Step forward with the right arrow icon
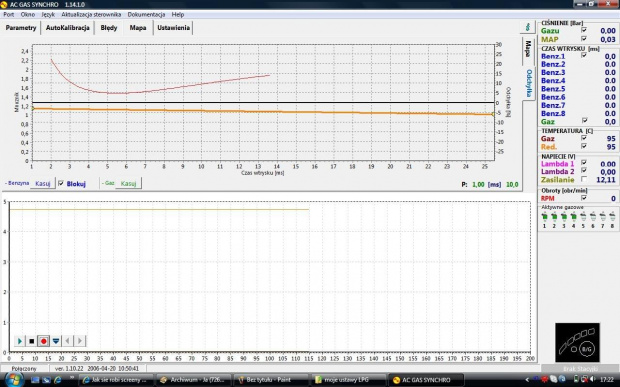620x387 pixels. (79, 341)
